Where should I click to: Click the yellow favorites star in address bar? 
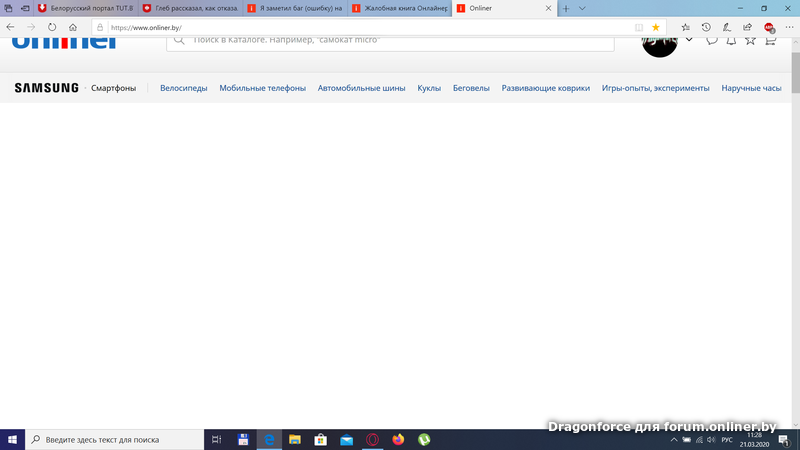(656, 28)
